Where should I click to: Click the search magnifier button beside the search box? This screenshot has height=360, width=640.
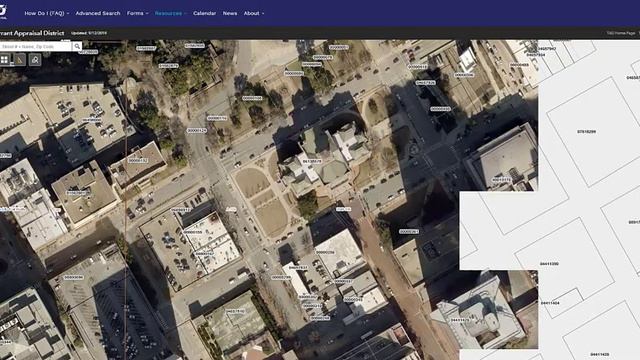77,47
